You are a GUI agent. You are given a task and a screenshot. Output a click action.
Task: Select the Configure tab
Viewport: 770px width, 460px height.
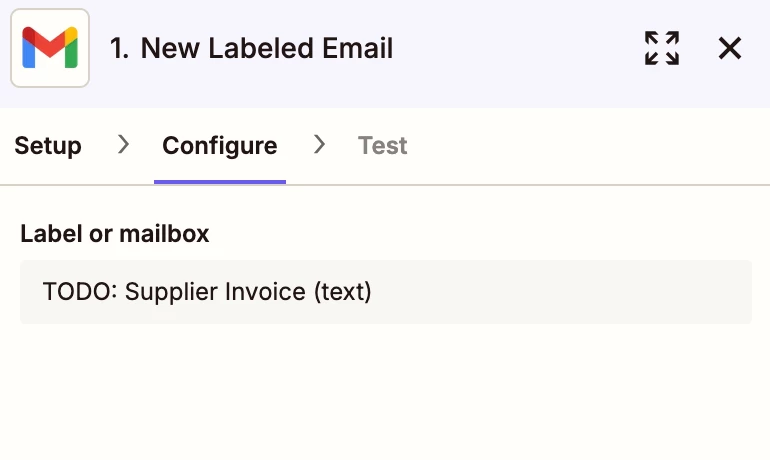click(x=220, y=146)
